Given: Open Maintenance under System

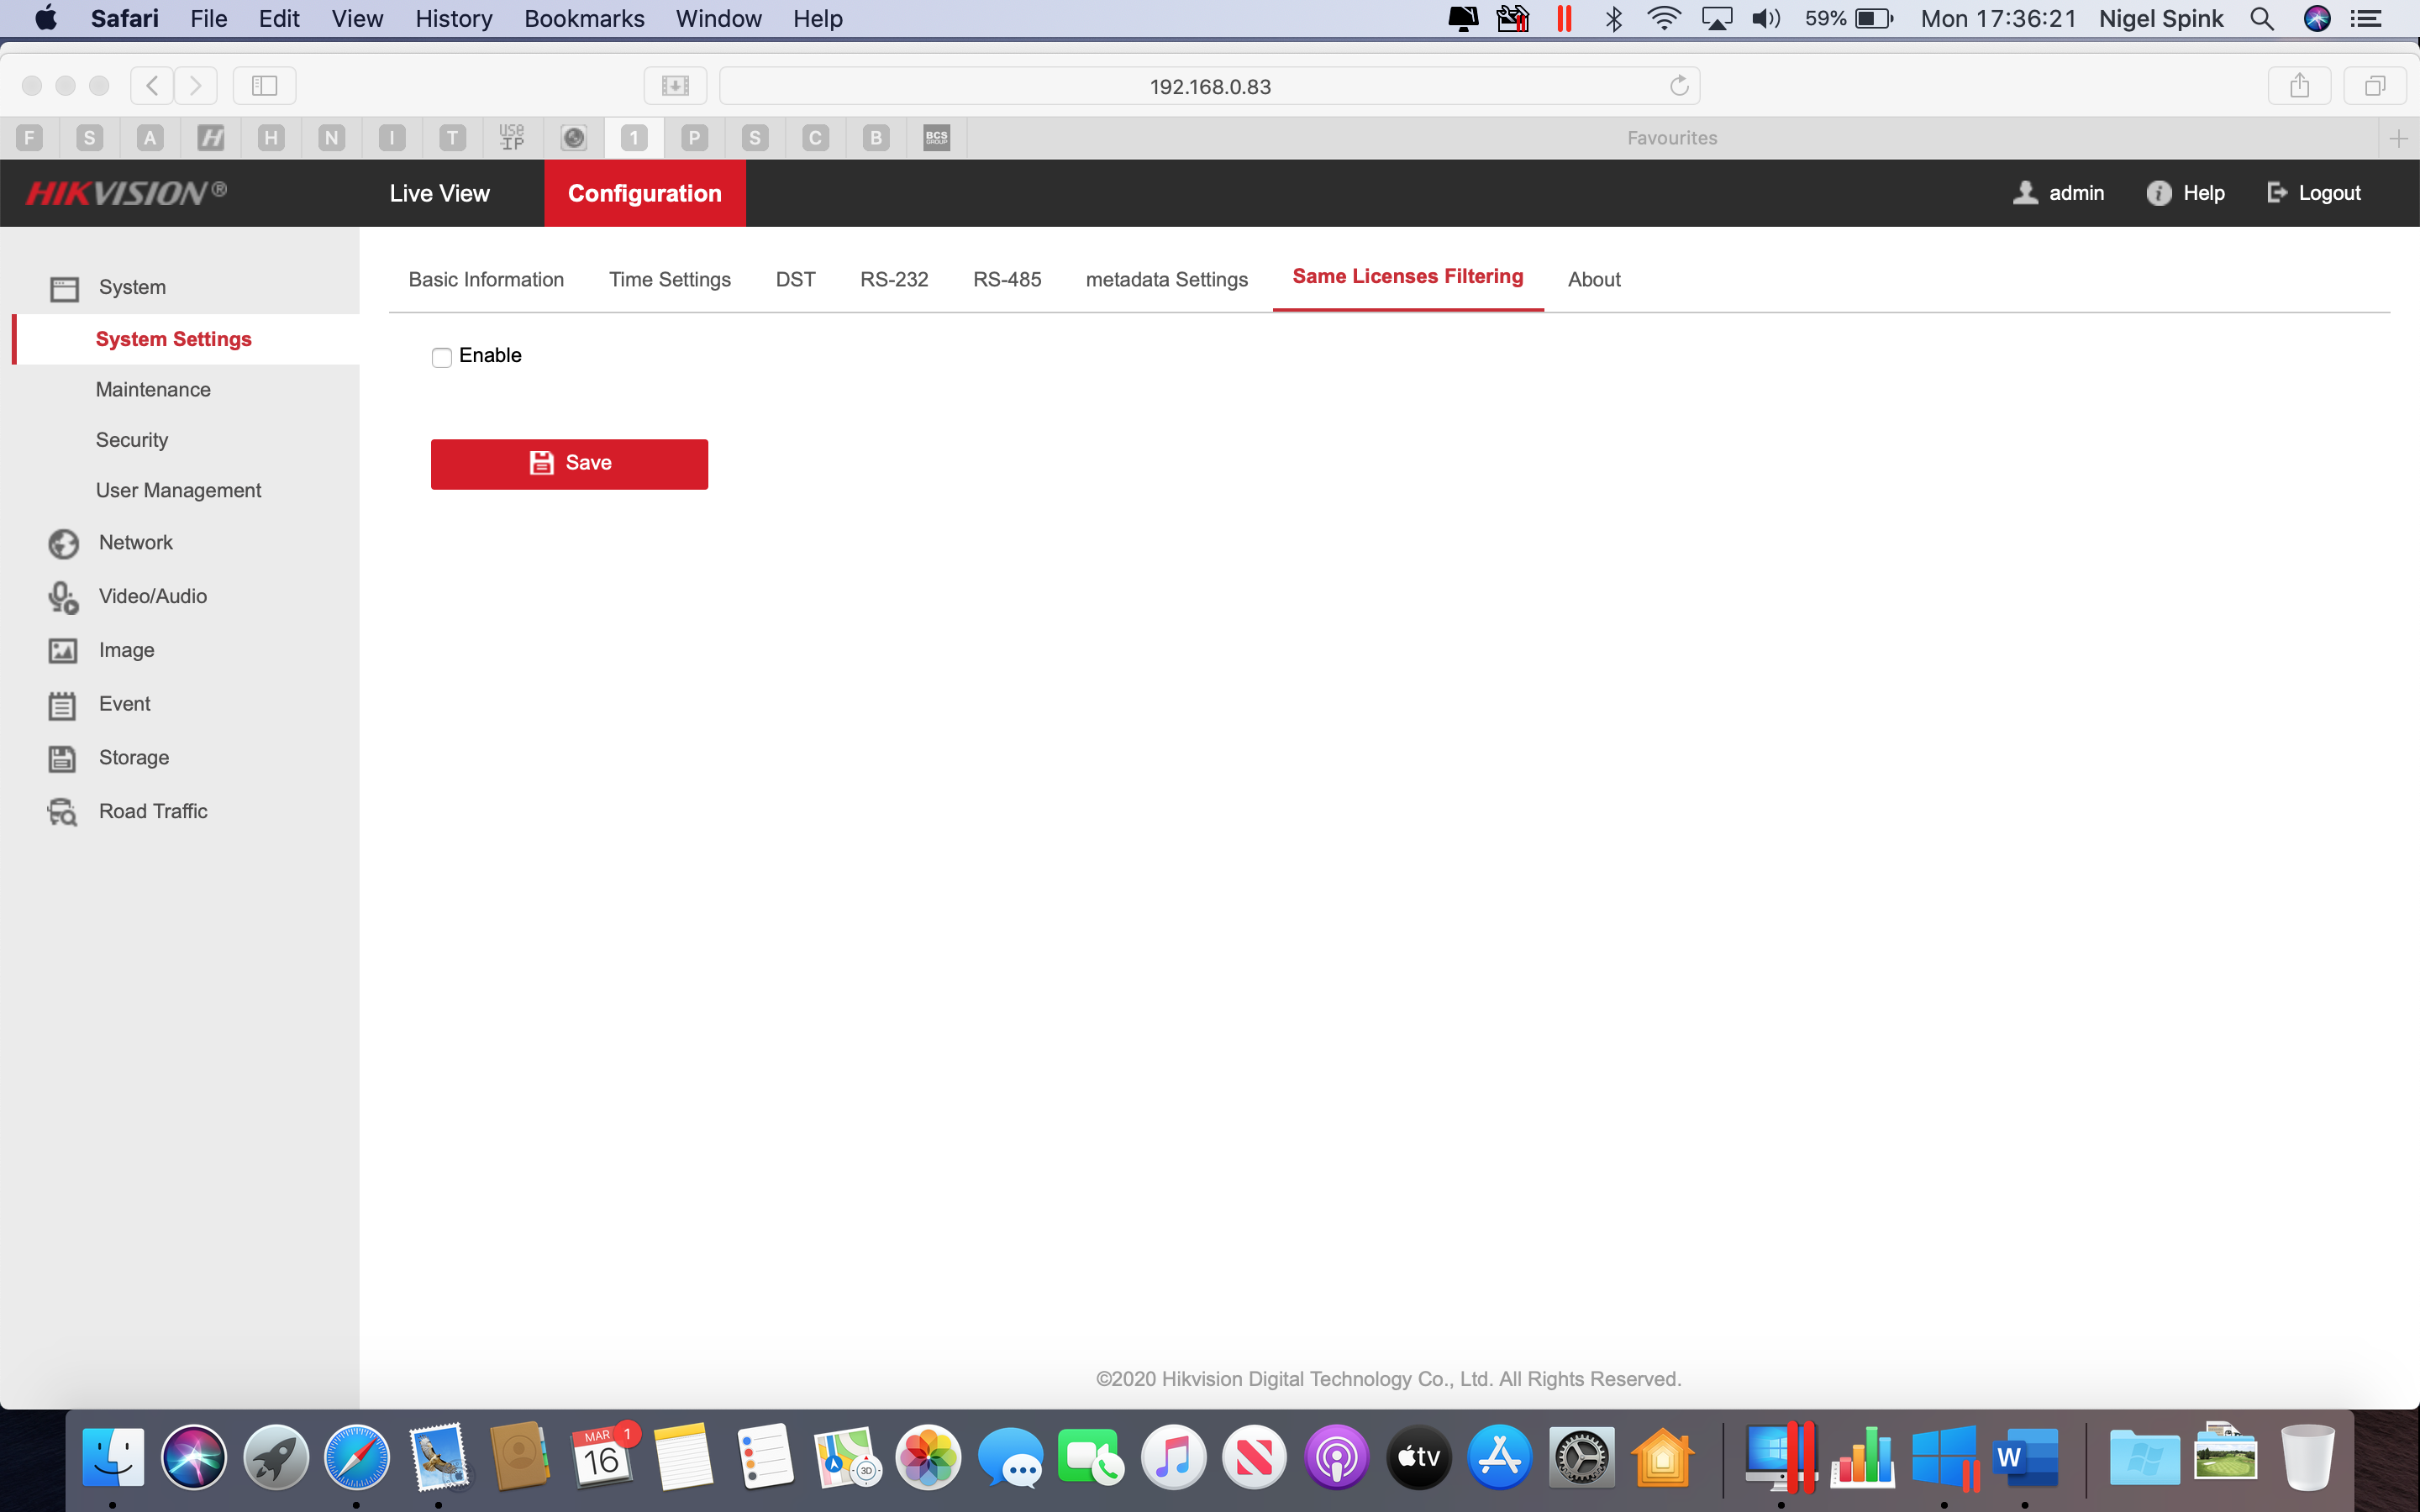Looking at the screenshot, I should (x=152, y=390).
